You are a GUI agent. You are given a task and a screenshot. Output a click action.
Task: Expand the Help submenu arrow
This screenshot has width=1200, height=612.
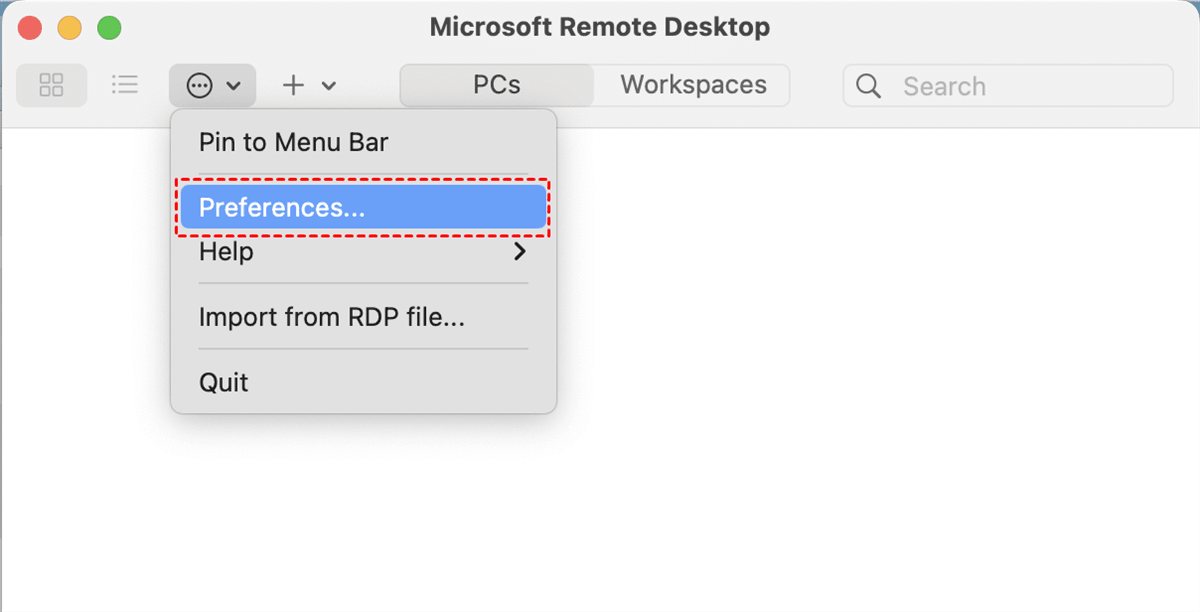click(x=519, y=252)
